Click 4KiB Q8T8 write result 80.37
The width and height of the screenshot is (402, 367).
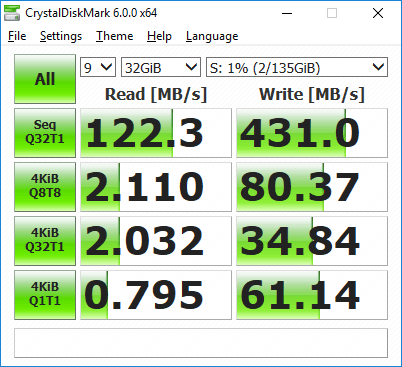click(x=312, y=187)
